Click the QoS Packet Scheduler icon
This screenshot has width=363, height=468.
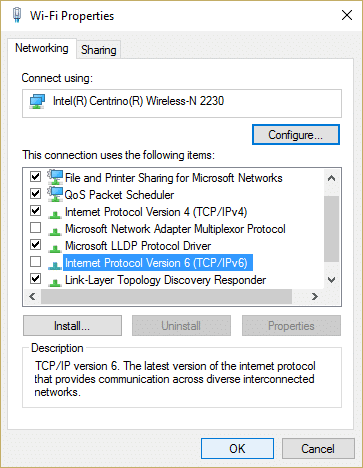click(x=55, y=194)
